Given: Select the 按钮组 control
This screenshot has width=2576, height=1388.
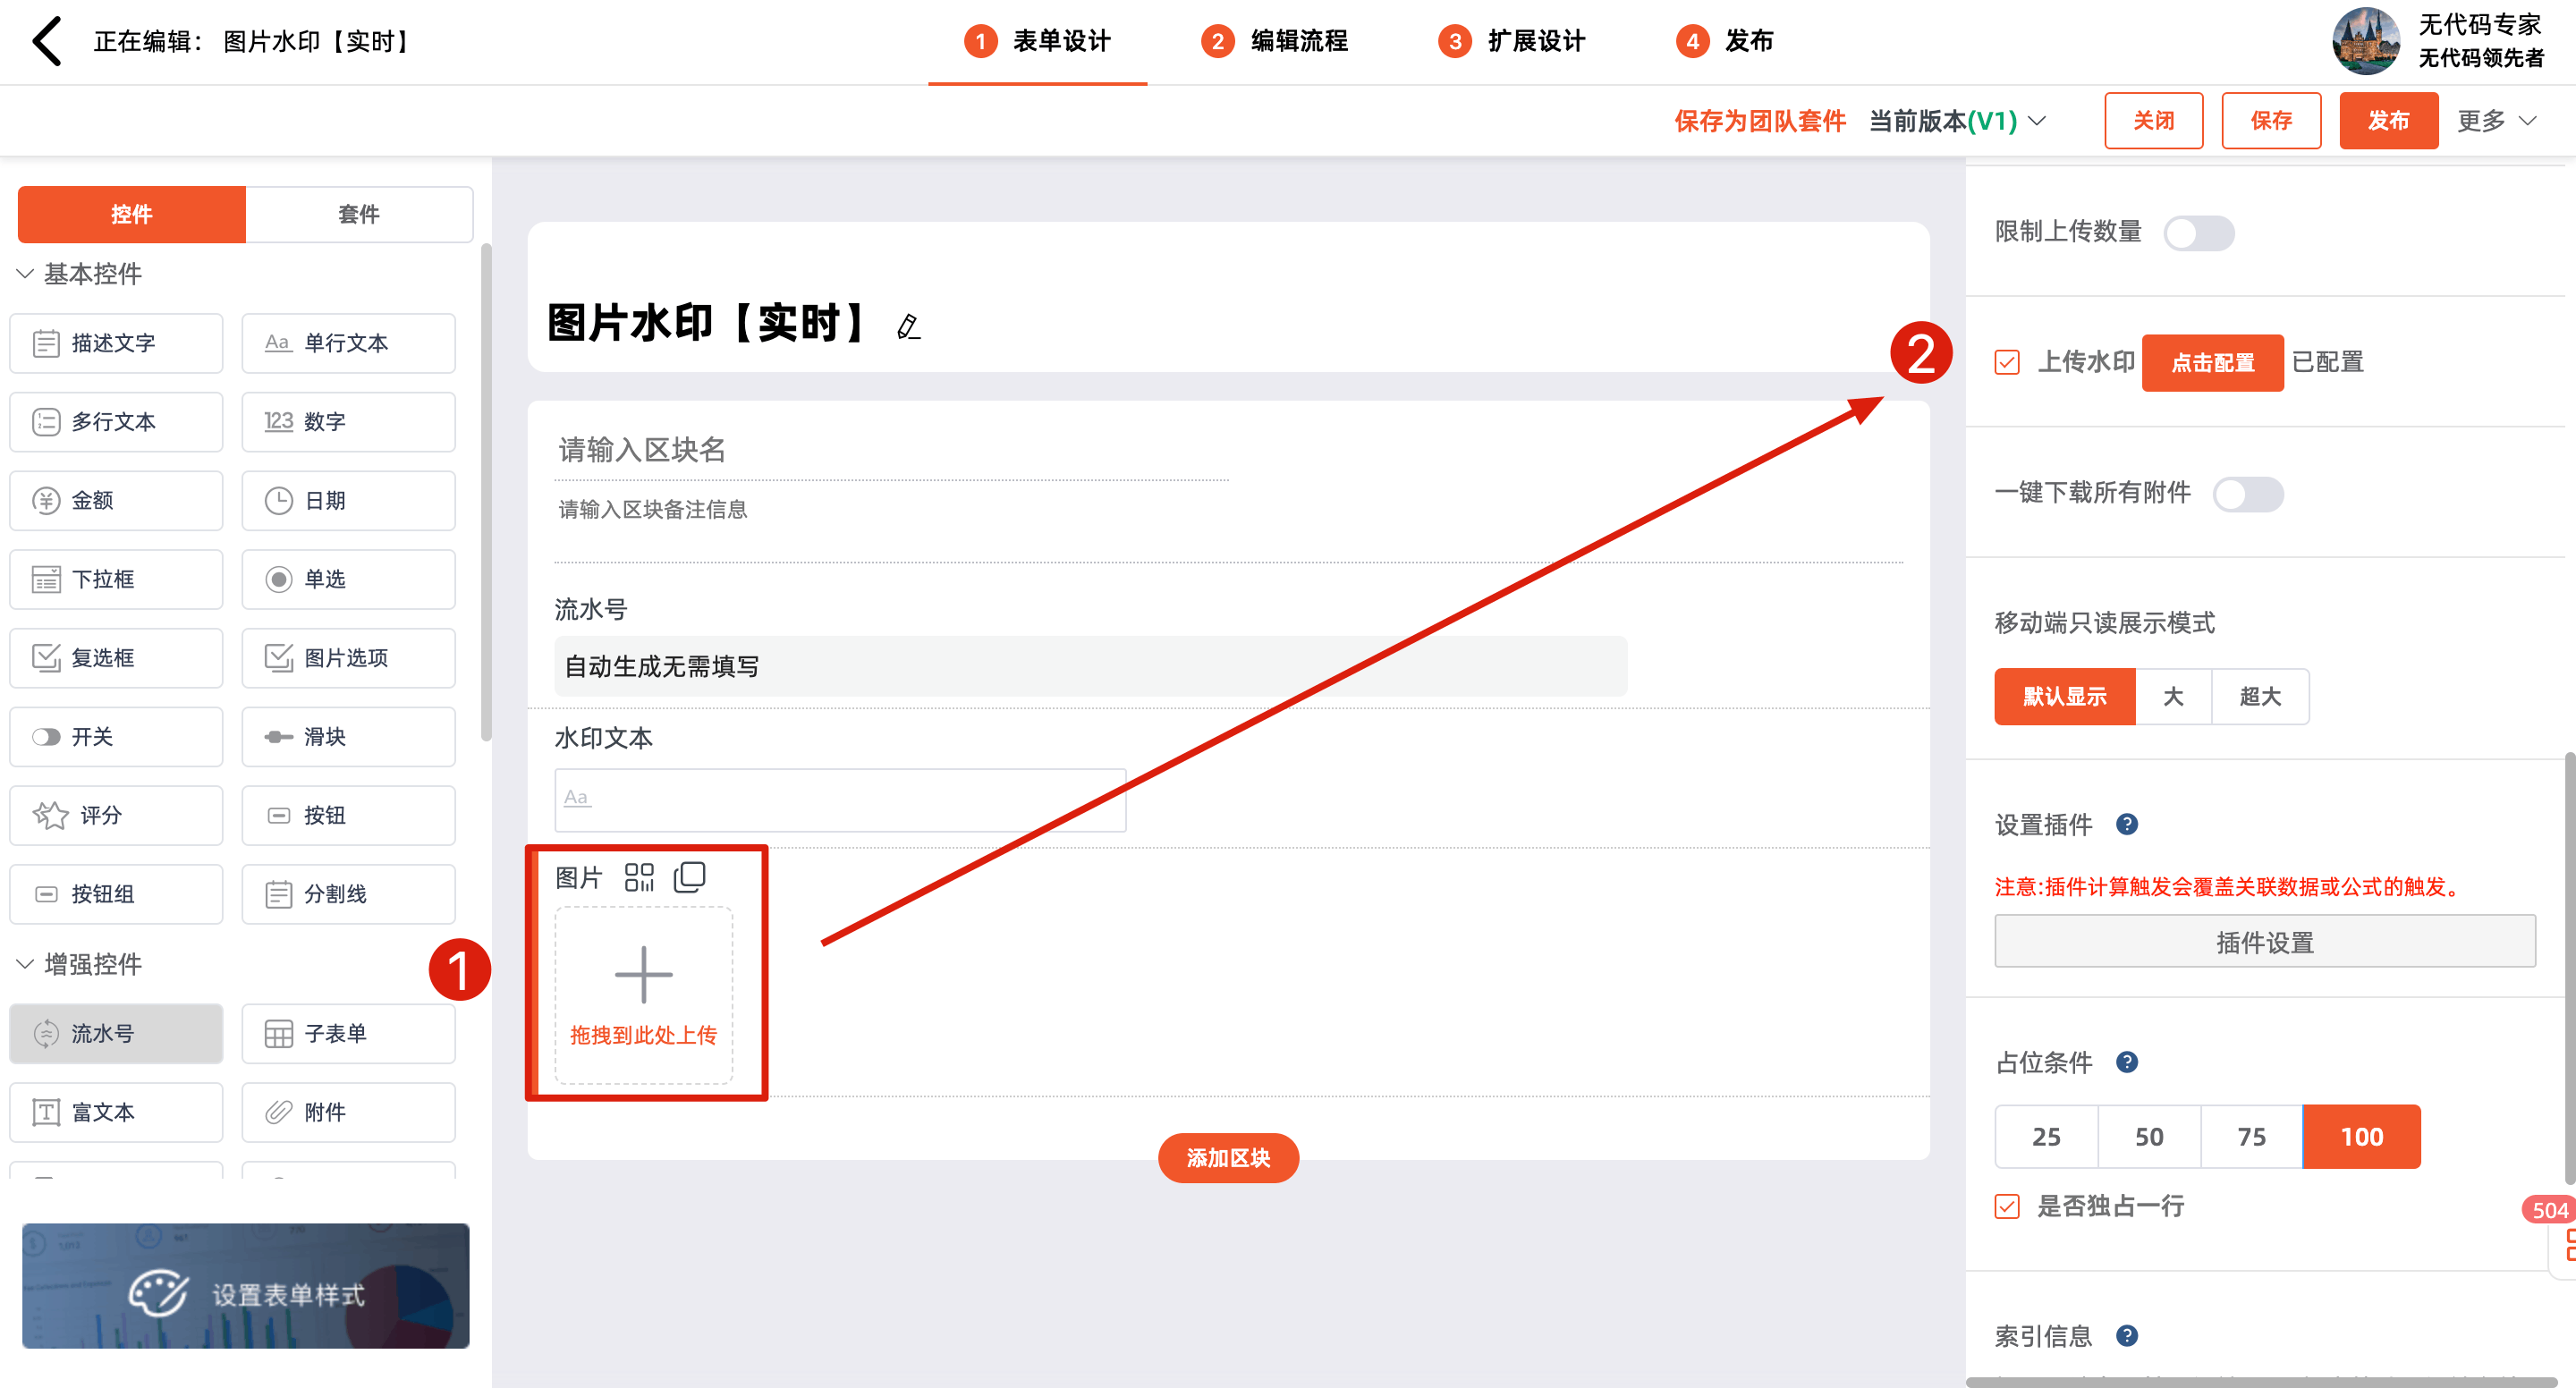Looking at the screenshot, I should (116, 894).
